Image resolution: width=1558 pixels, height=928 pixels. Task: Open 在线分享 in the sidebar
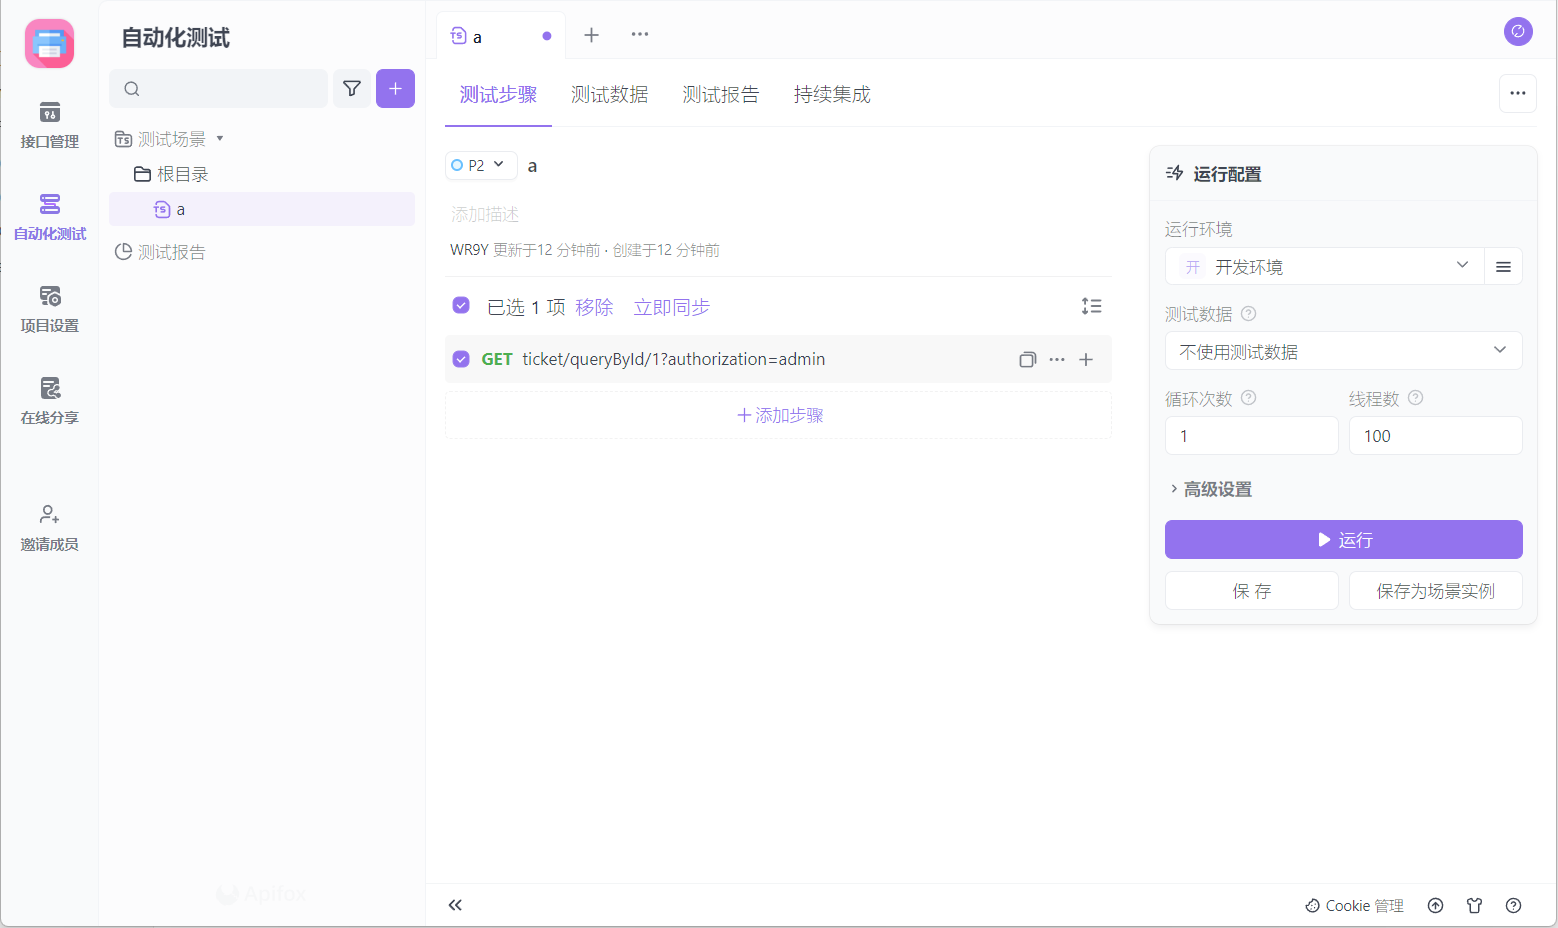tap(49, 401)
